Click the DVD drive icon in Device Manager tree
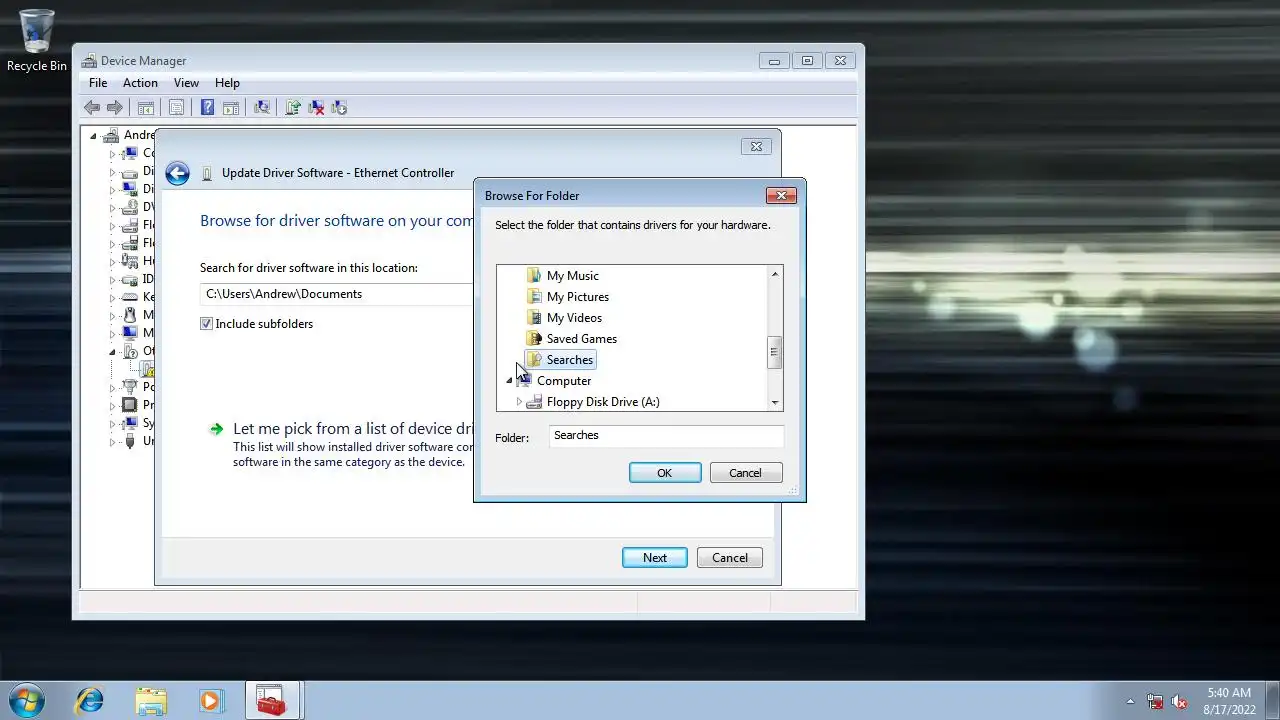This screenshot has width=1280, height=720. tap(129, 207)
